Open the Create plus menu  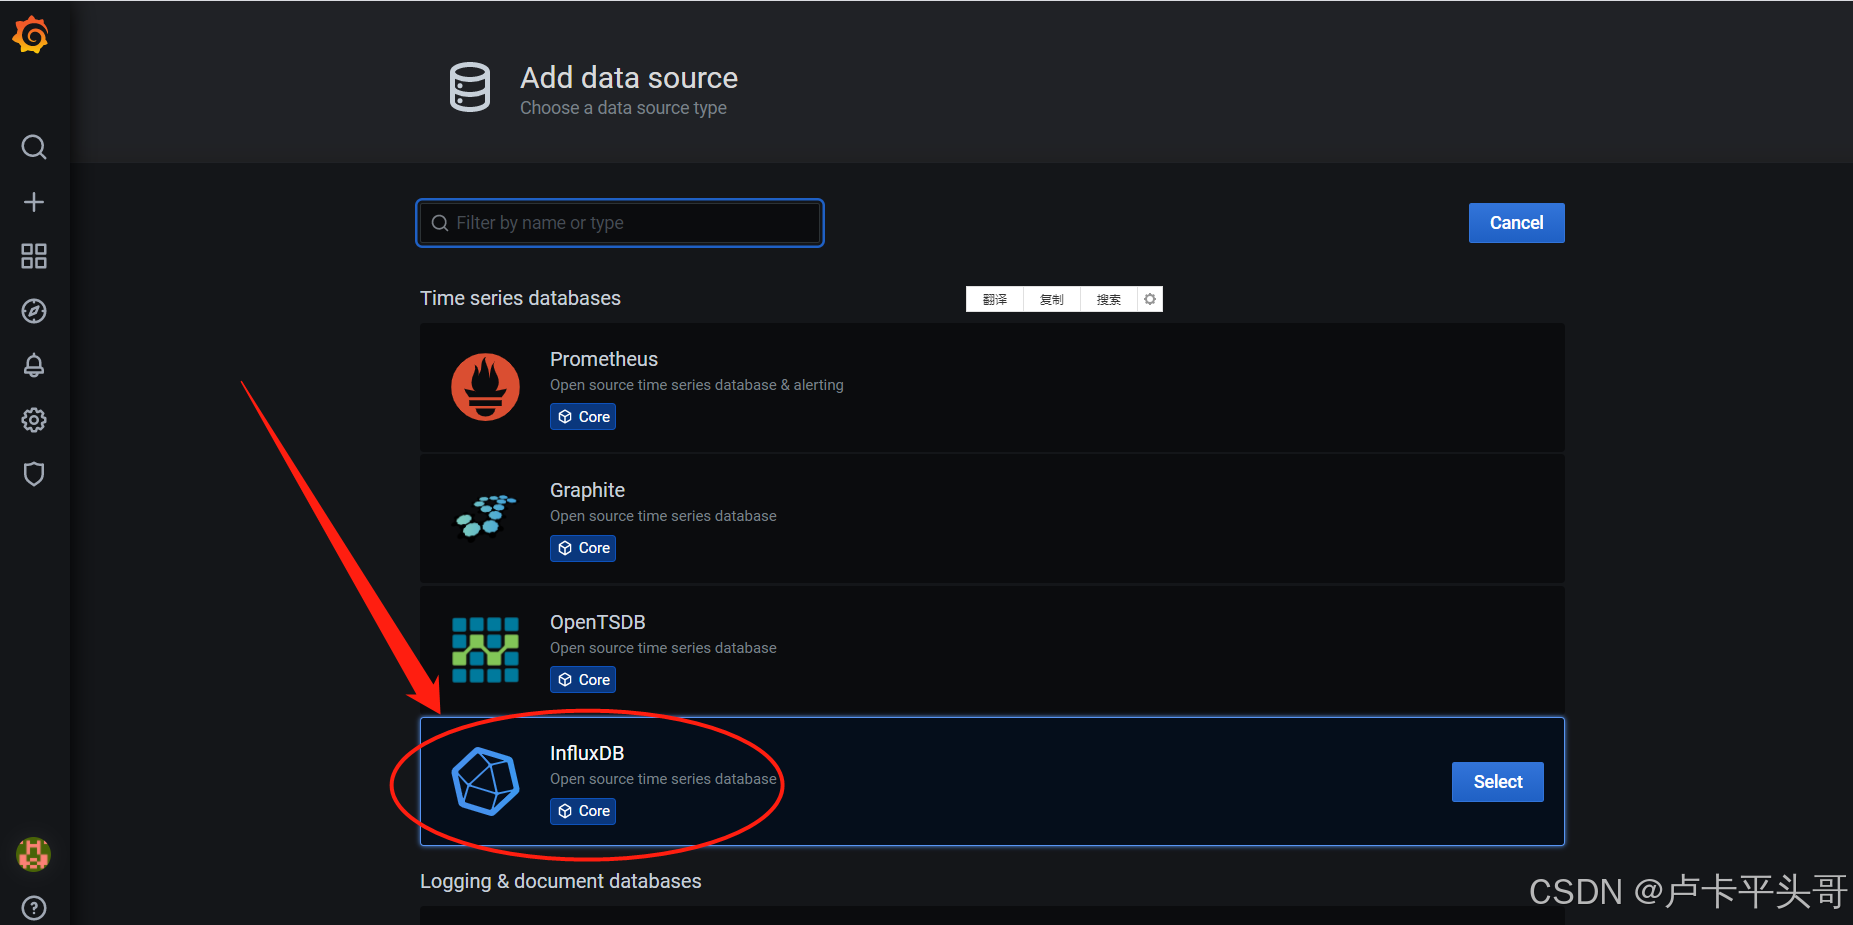[34, 202]
